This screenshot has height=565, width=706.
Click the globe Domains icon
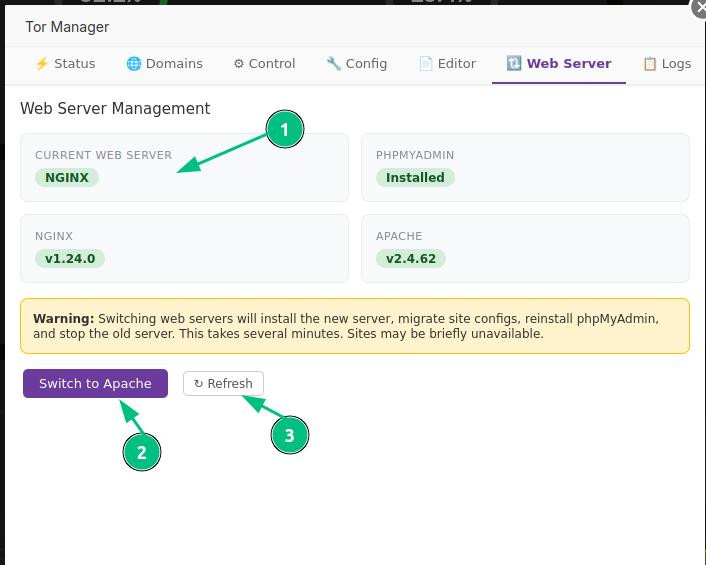tap(134, 63)
